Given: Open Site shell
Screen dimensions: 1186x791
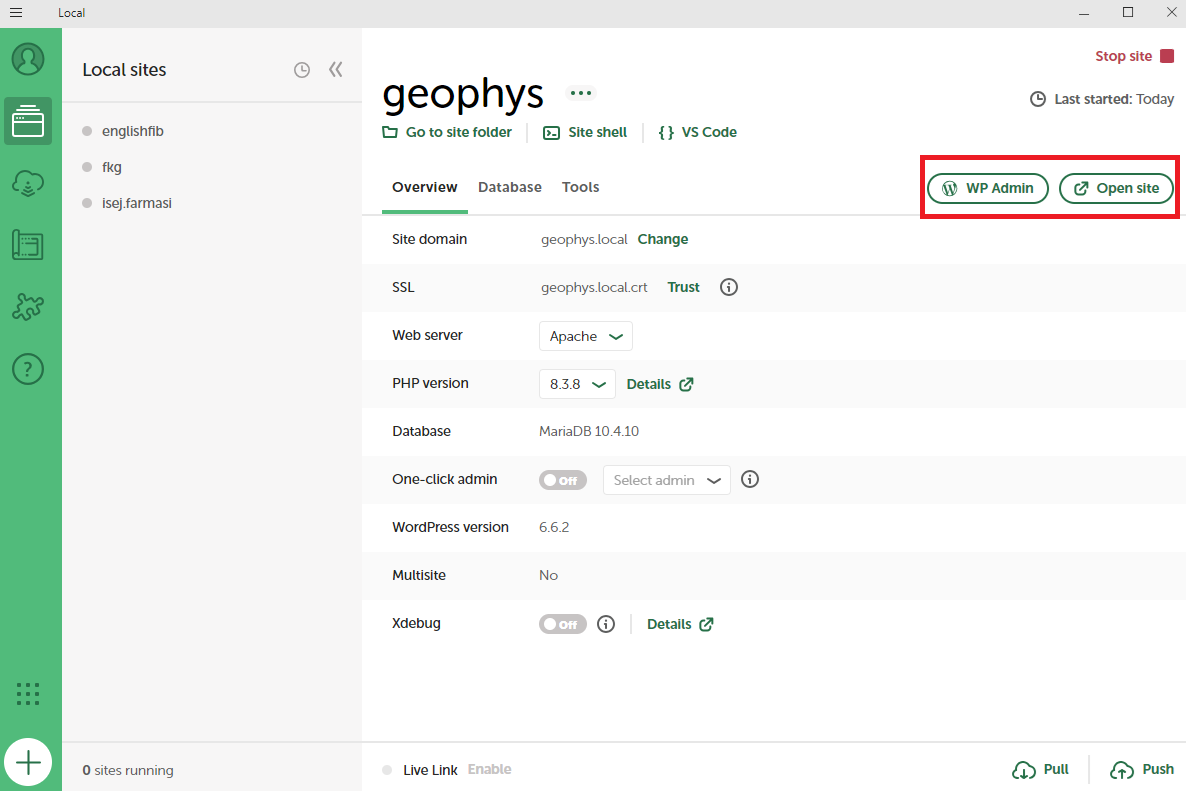Looking at the screenshot, I should 585,132.
